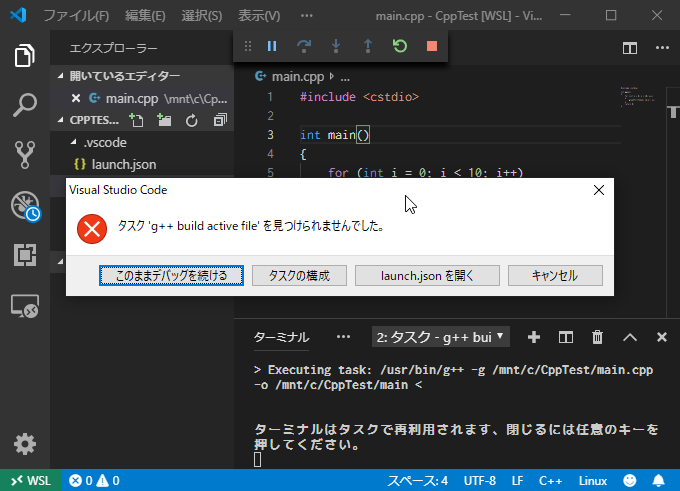This screenshot has height=491, width=680.
Task: Click the WSL remote indicator
Action: [30, 480]
